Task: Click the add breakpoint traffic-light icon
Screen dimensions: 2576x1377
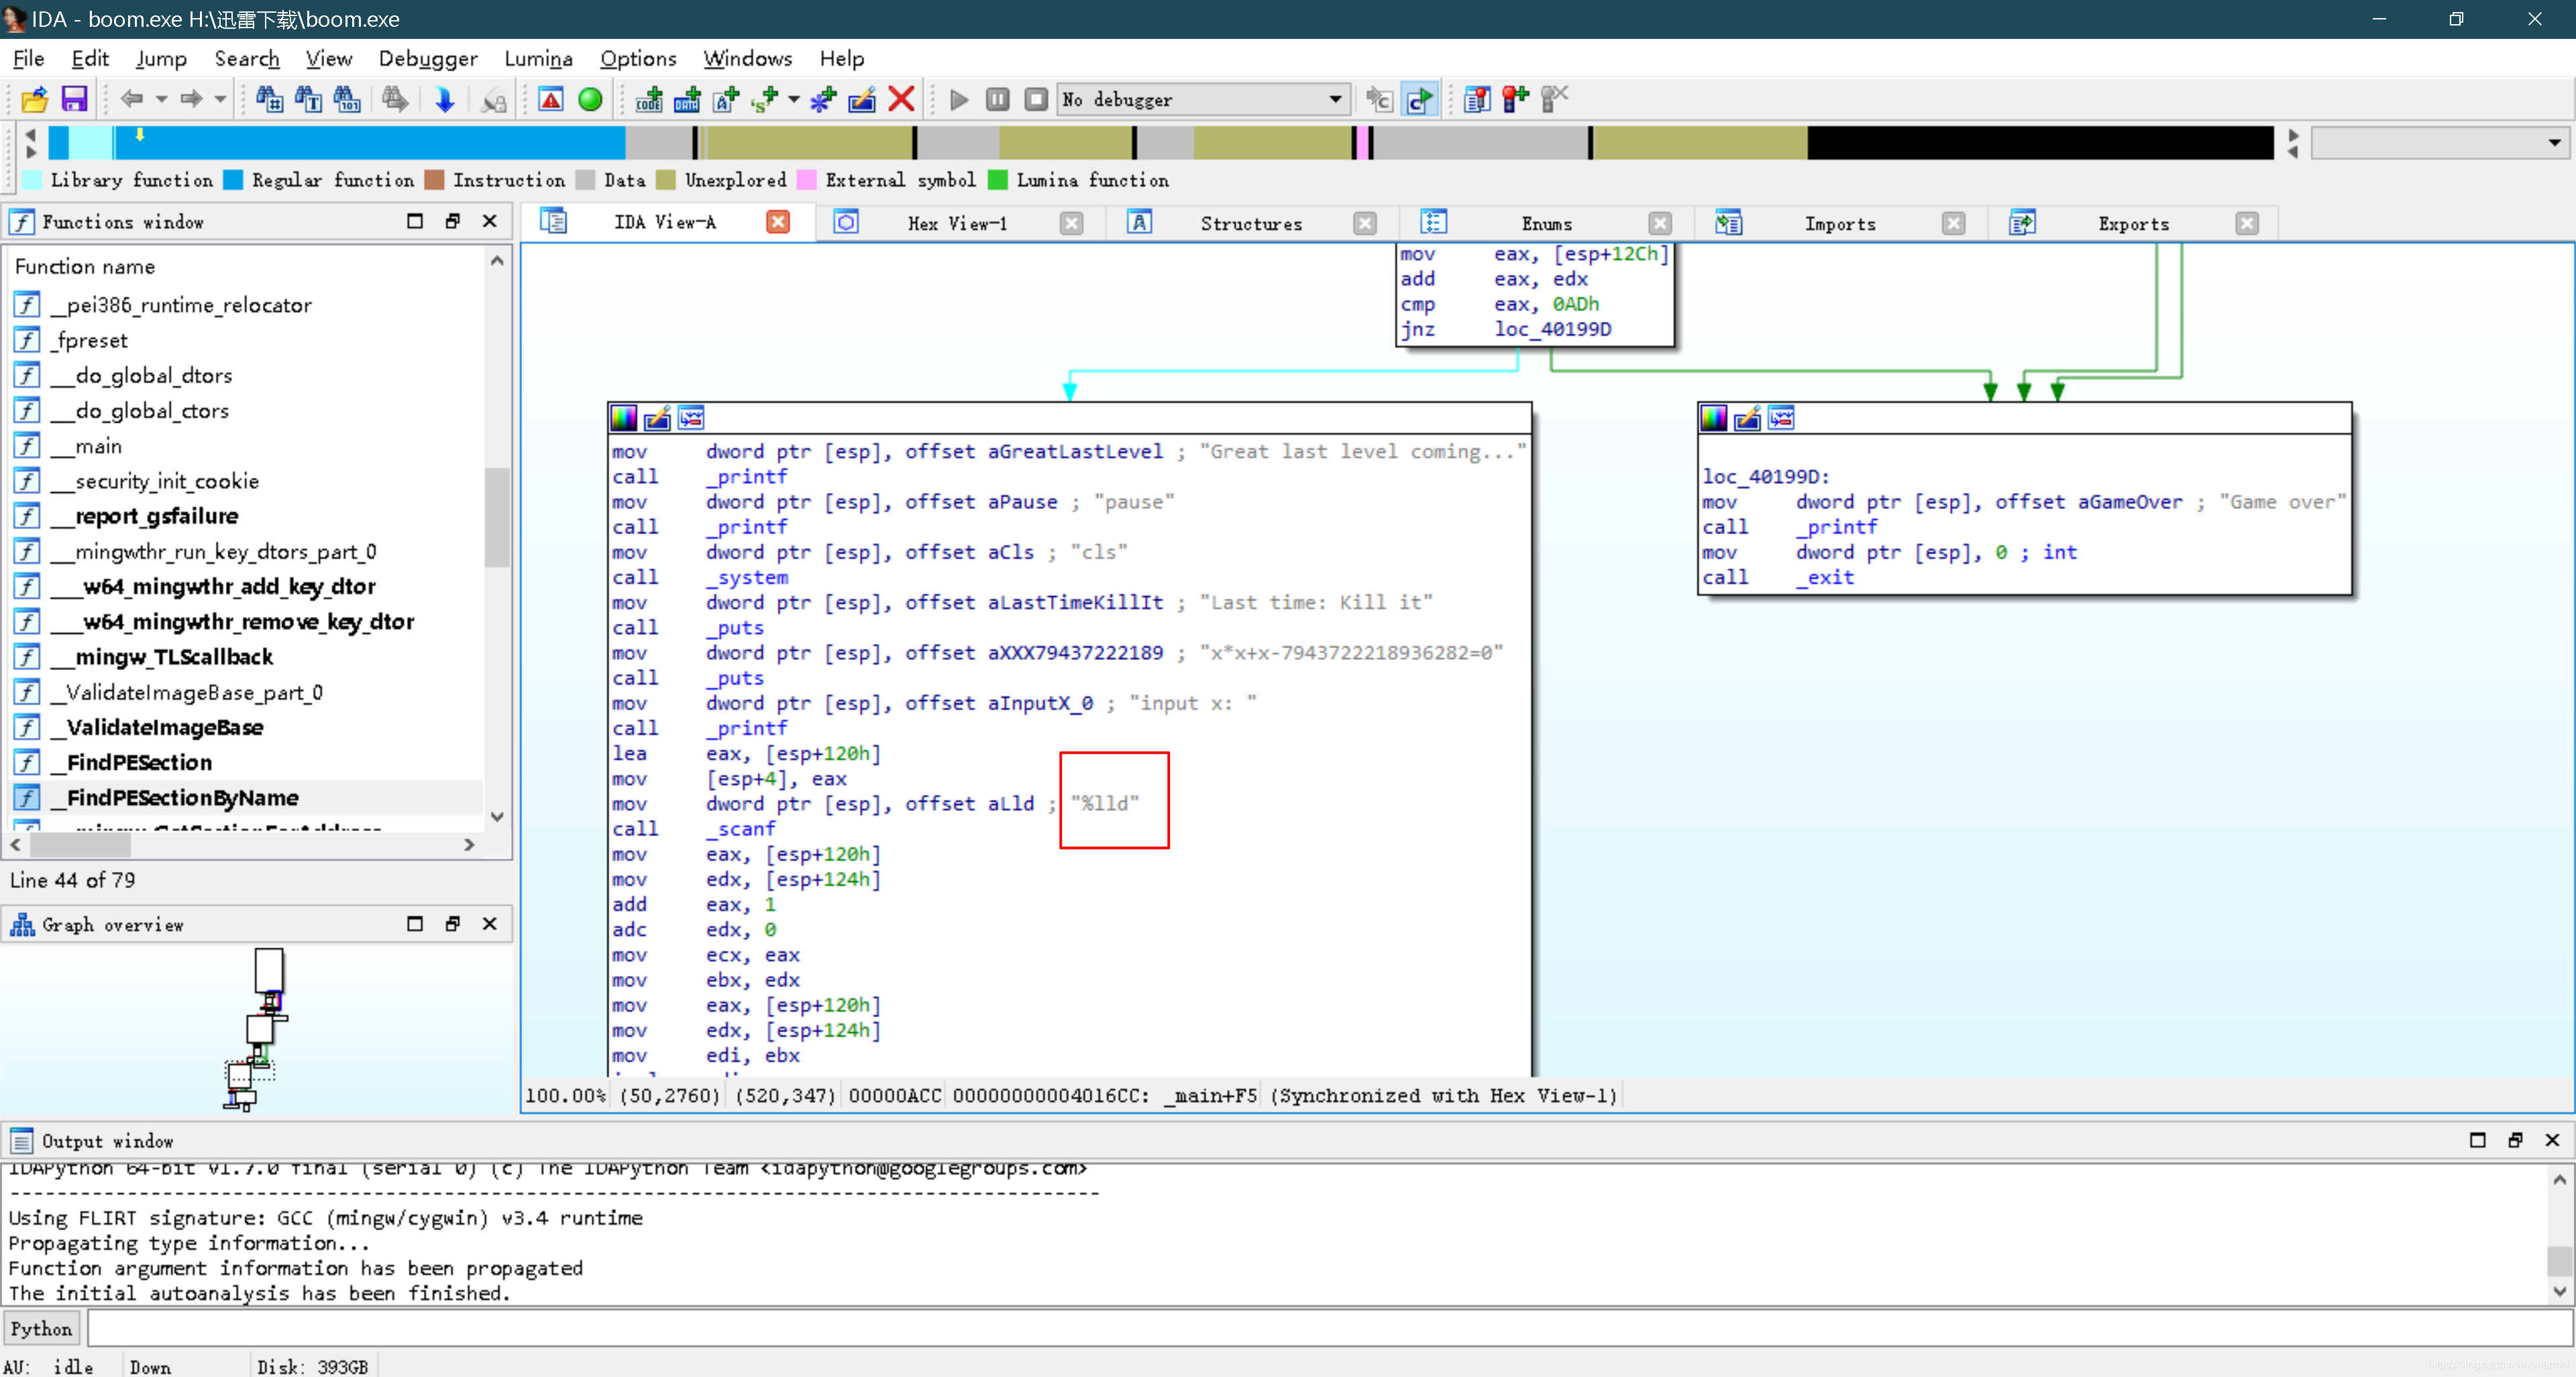Action: click(1516, 99)
